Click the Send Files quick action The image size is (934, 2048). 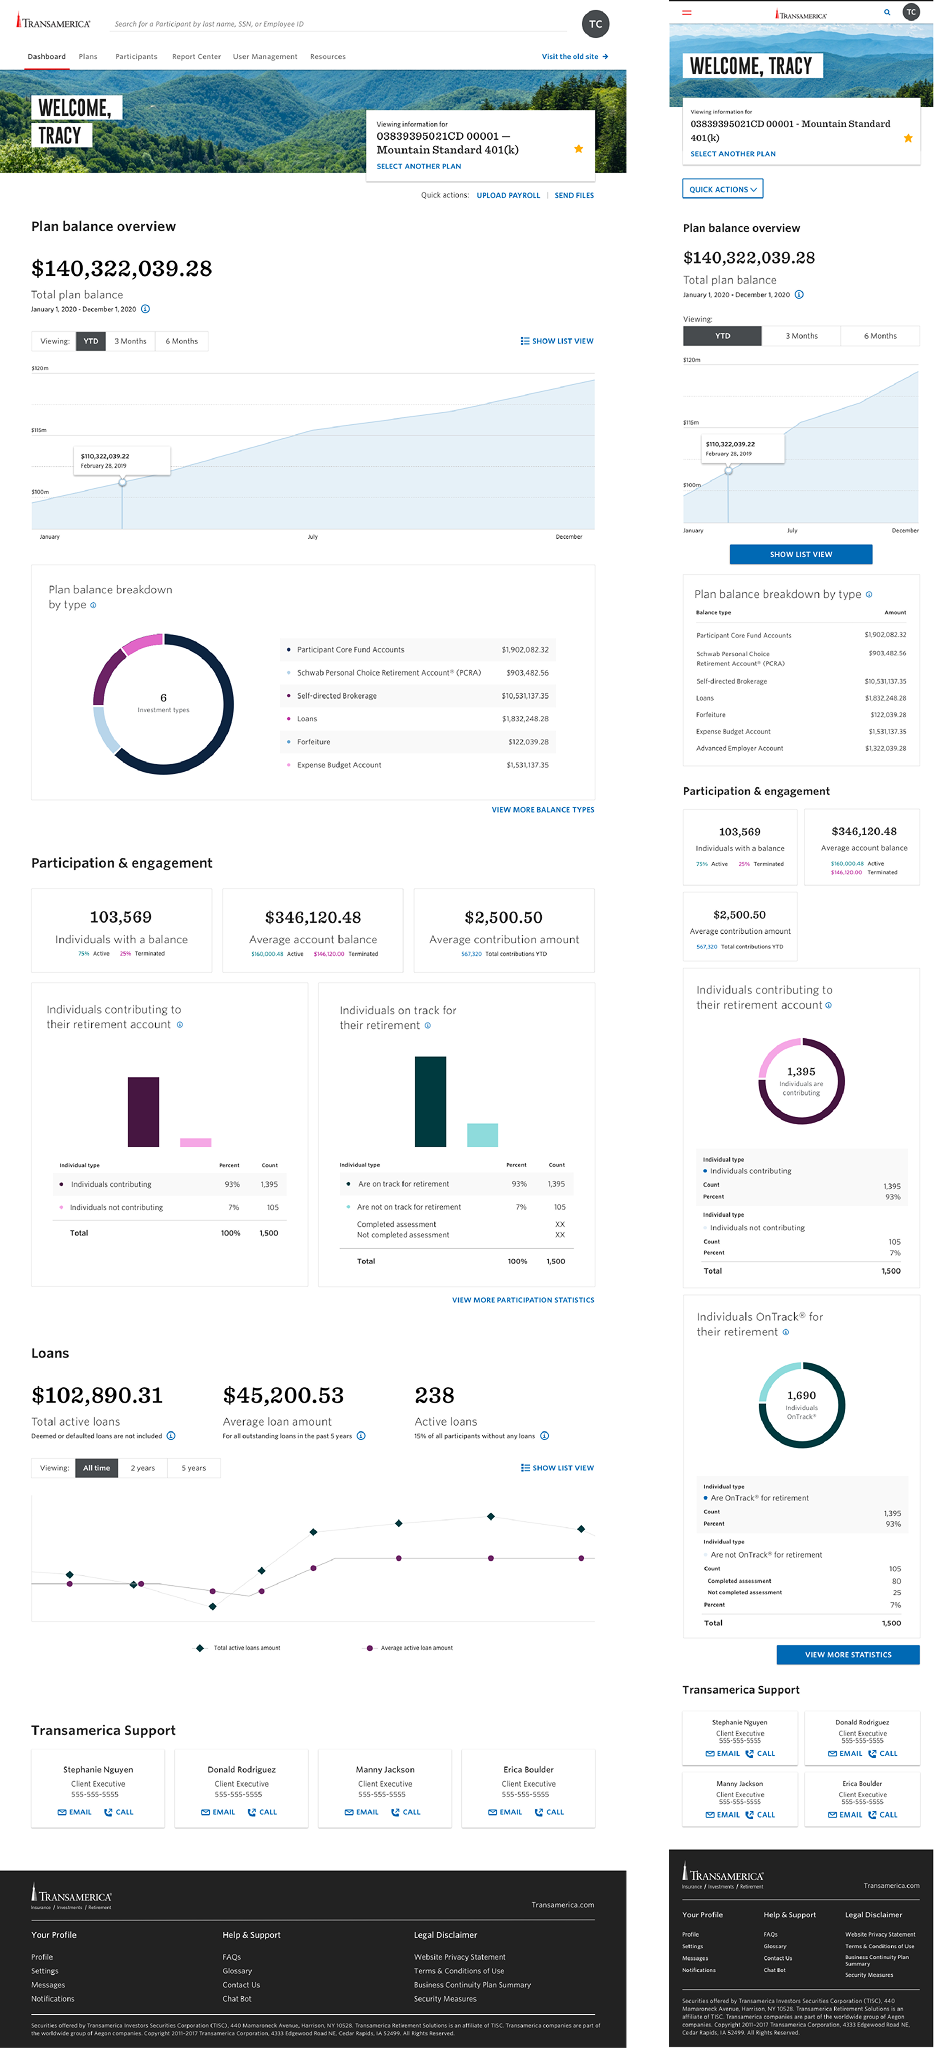[x=574, y=196]
